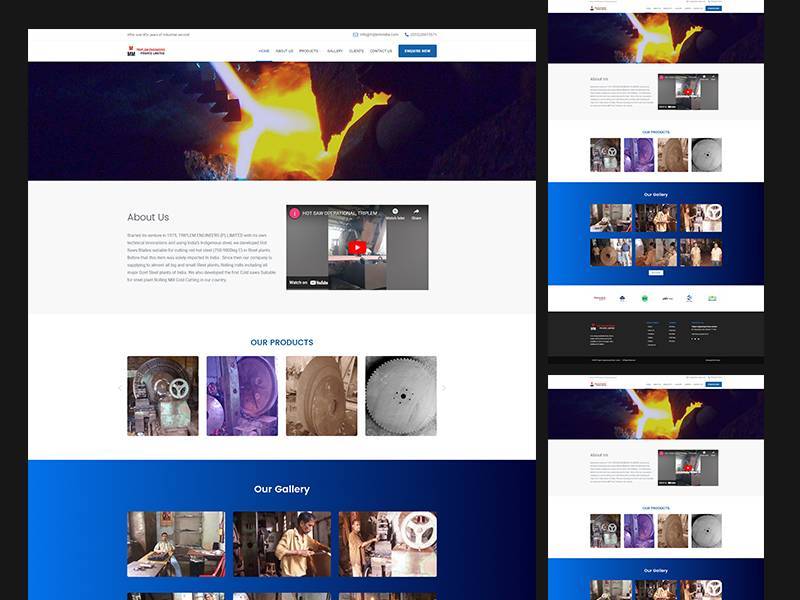800x600 pixels.
Task: Open top-right preview photo of man beside large disc
Action: pyautogui.click(x=611, y=253)
